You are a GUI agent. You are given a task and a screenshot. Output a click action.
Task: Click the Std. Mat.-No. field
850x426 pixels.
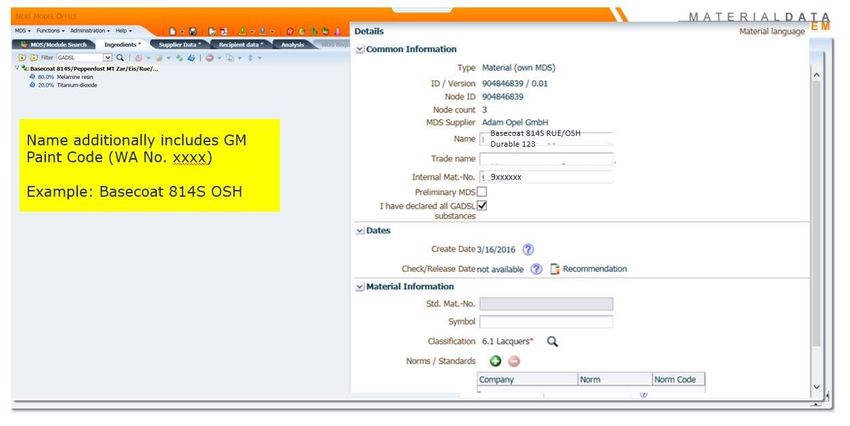pyautogui.click(x=546, y=304)
